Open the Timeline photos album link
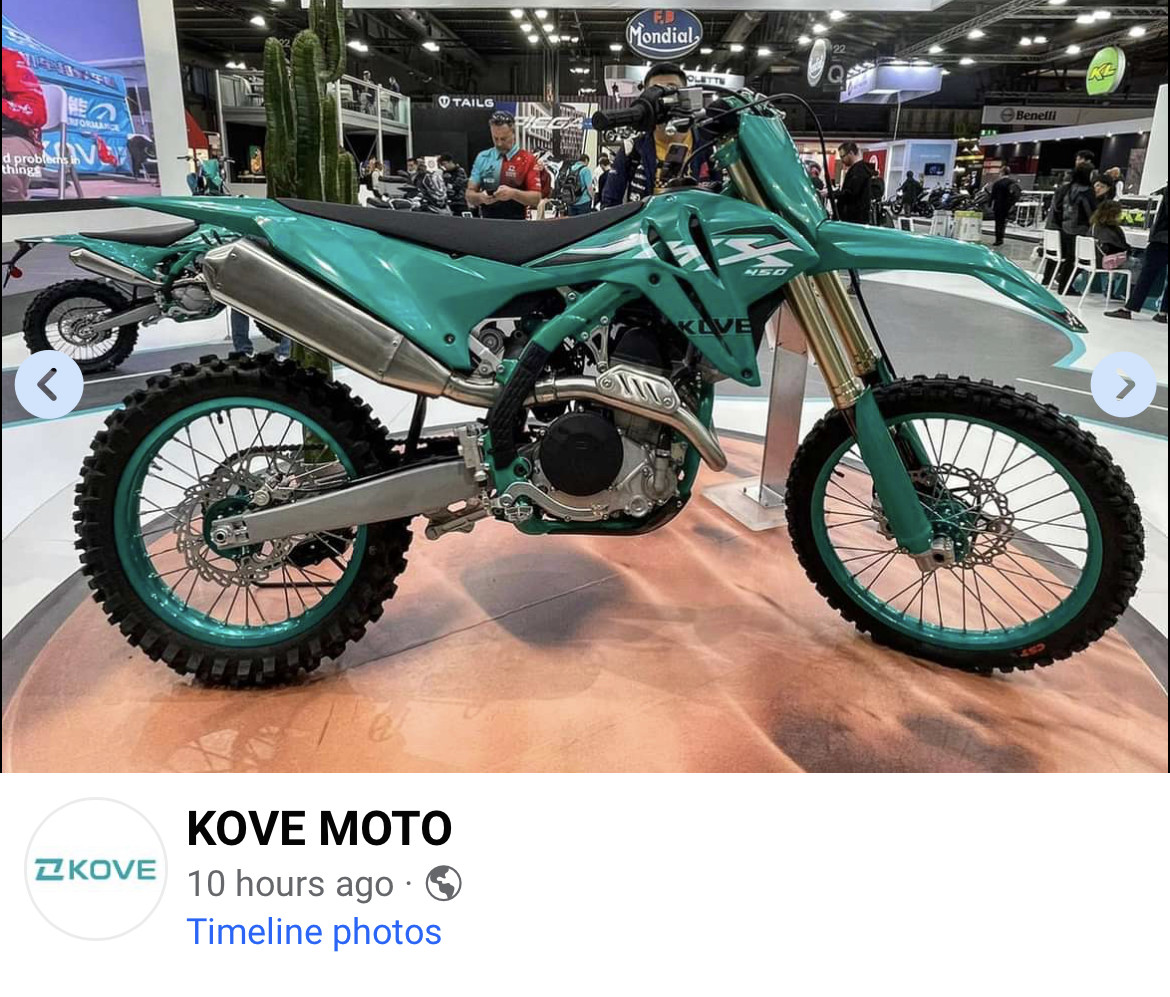 pos(314,931)
